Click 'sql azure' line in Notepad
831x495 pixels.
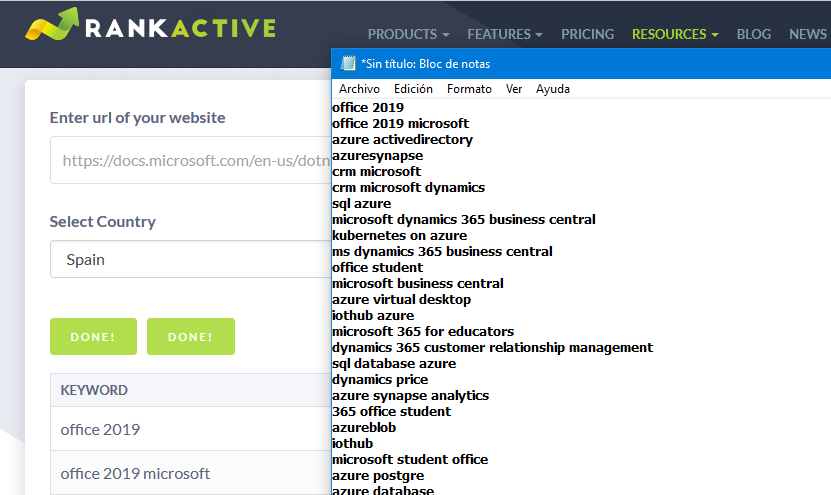361,204
